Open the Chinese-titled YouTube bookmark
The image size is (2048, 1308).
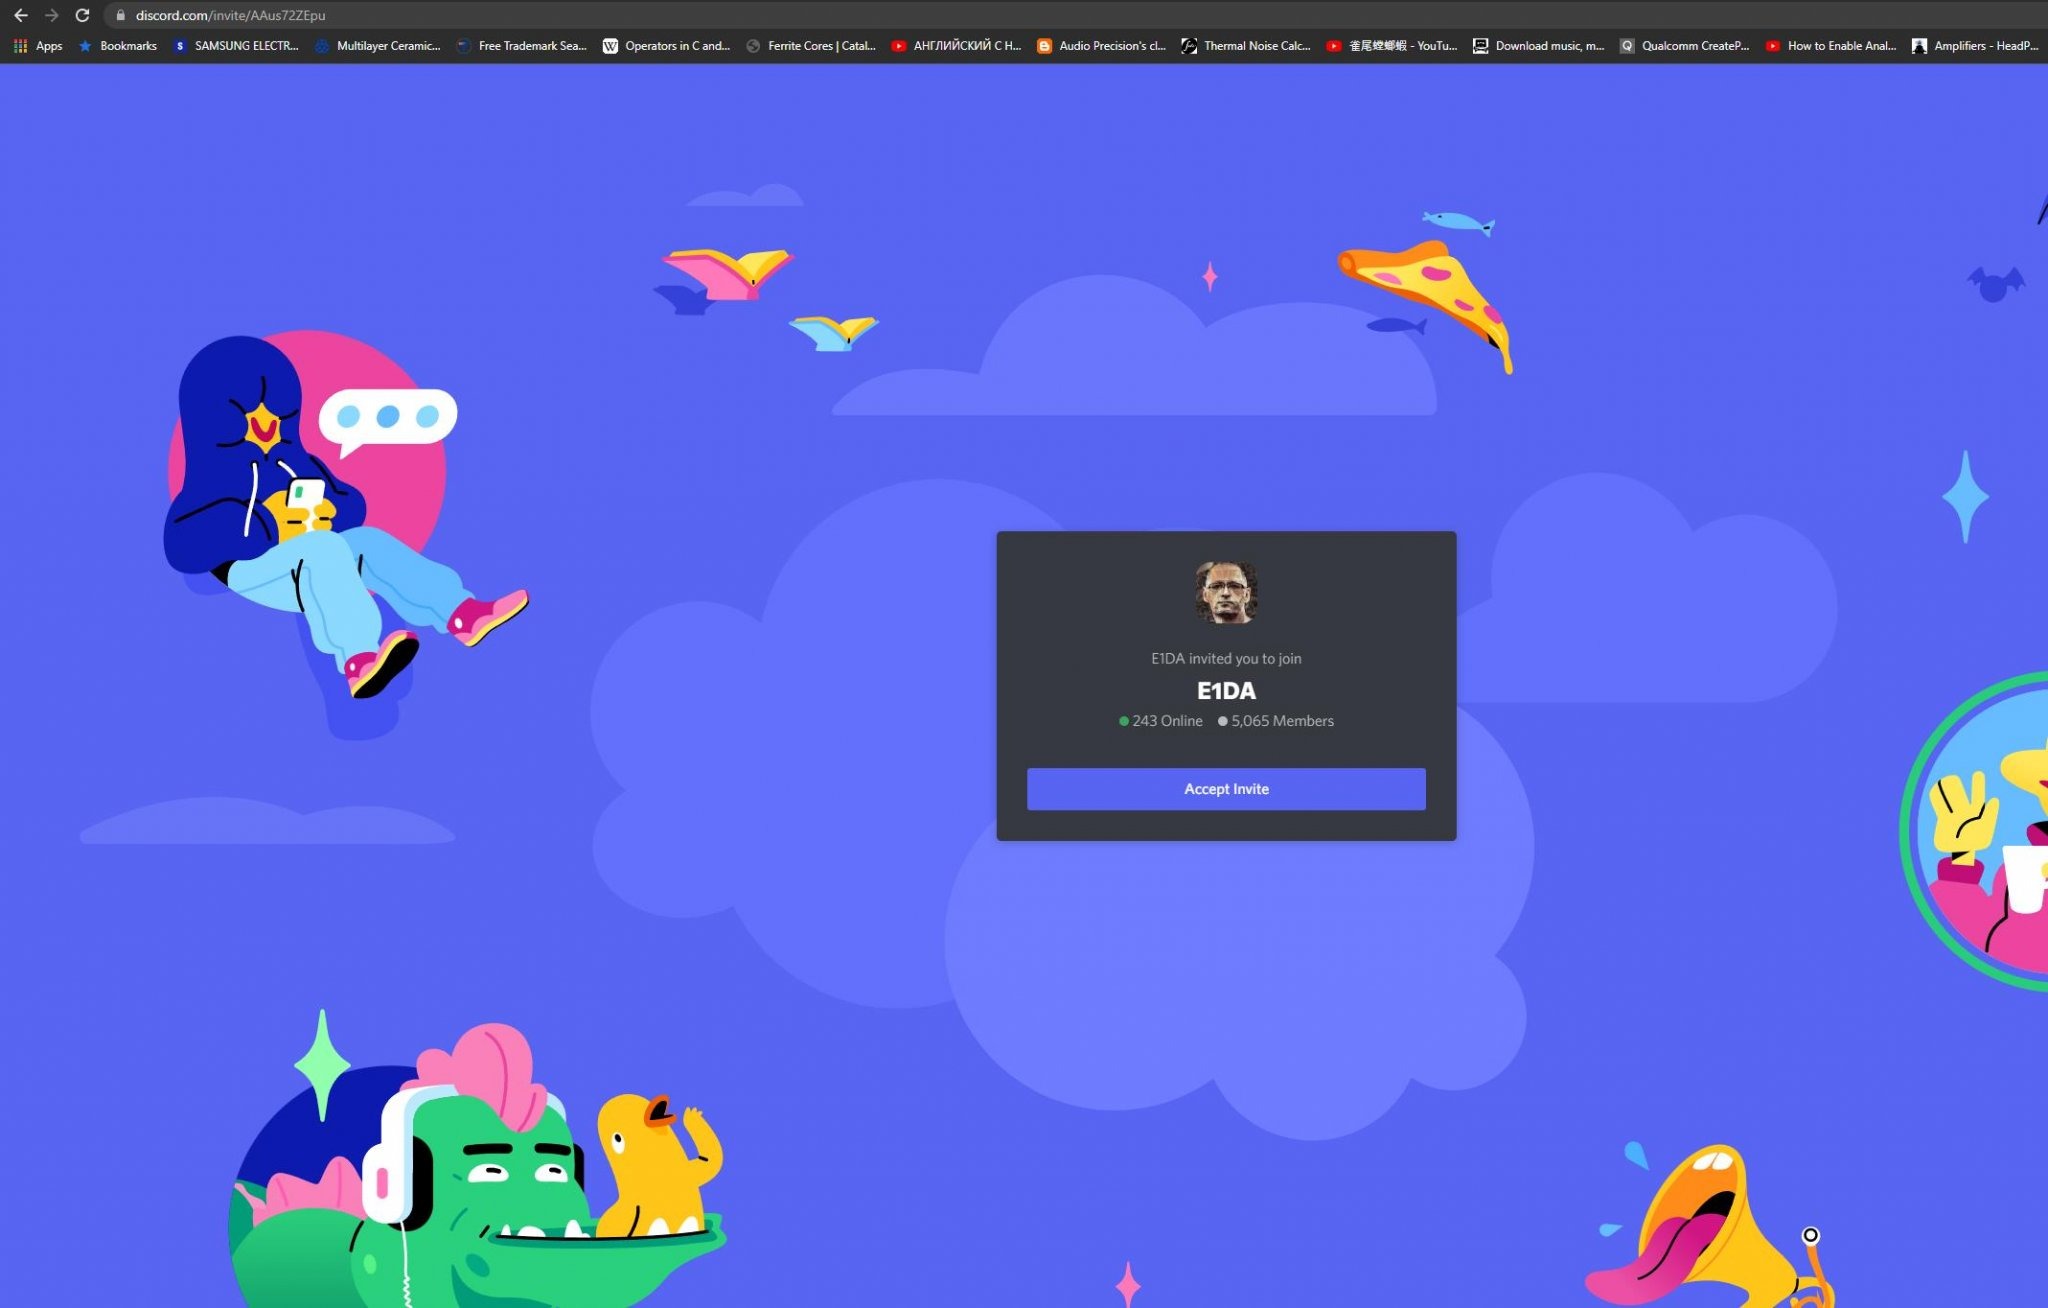(1391, 46)
